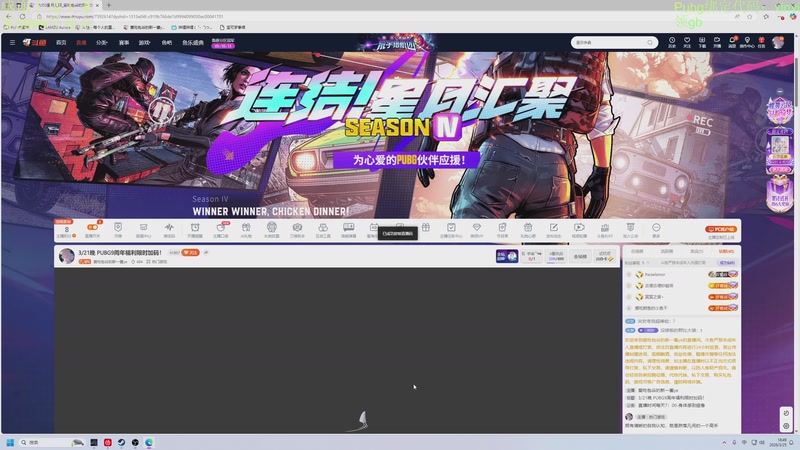Open the 主播口袋 icon with NEW badge

pyautogui.click(x=221, y=230)
